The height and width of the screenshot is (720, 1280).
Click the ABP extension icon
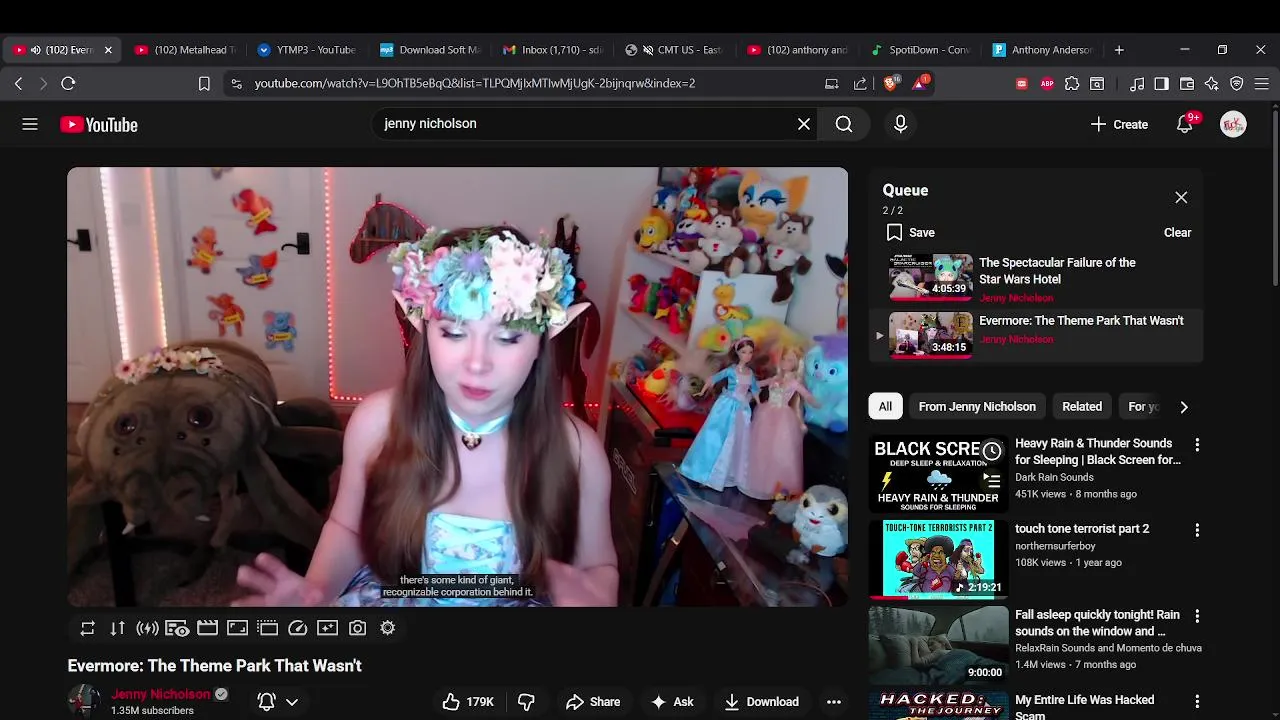1047,84
